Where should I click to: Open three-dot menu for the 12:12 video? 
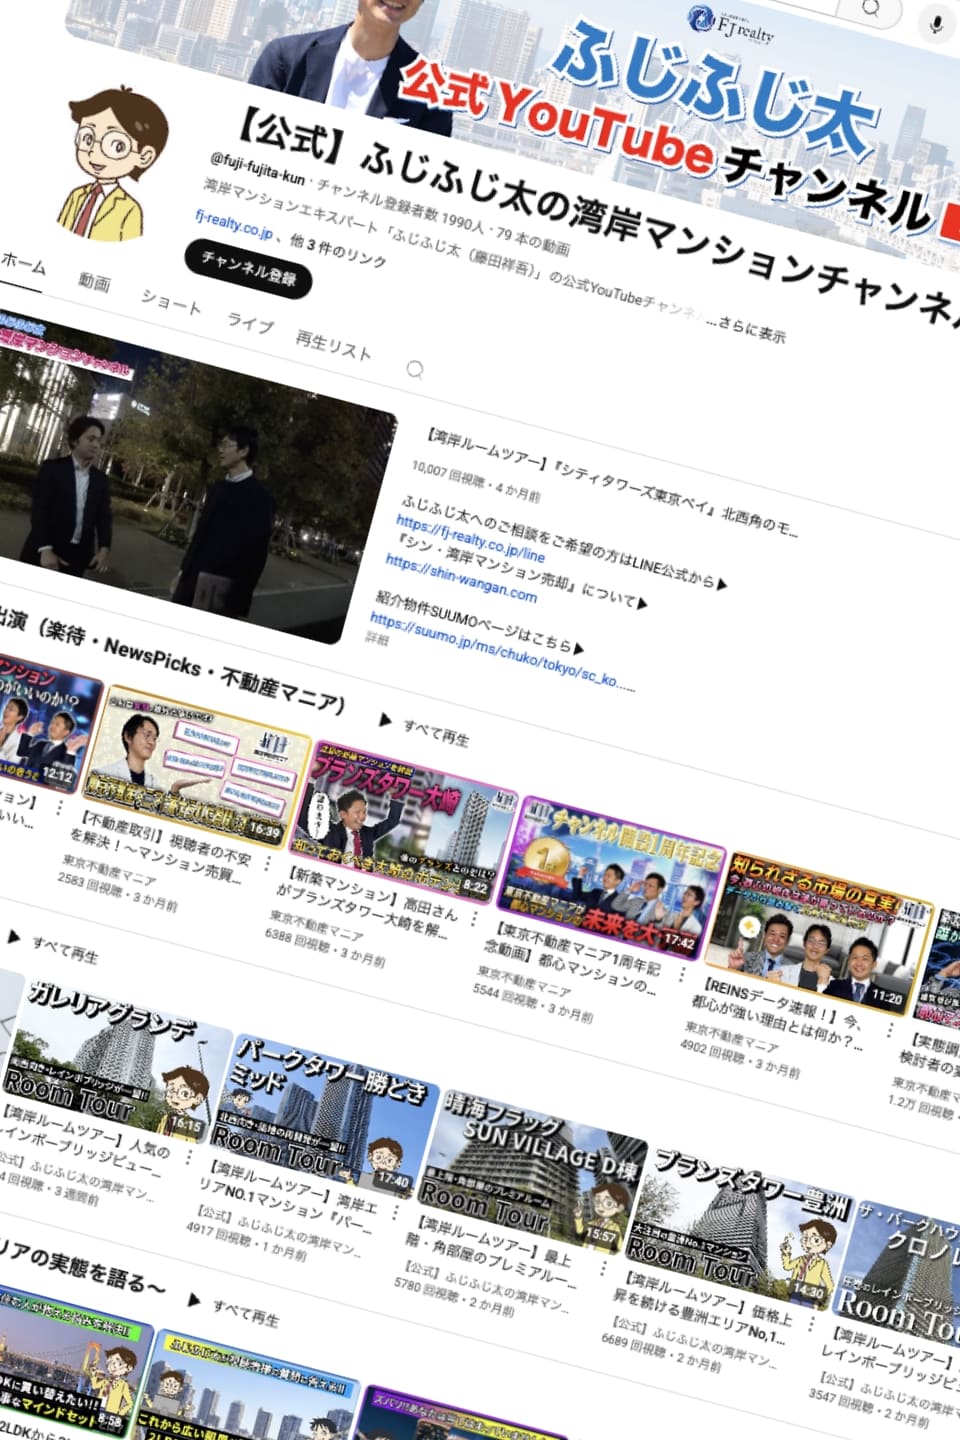(x=59, y=806)
